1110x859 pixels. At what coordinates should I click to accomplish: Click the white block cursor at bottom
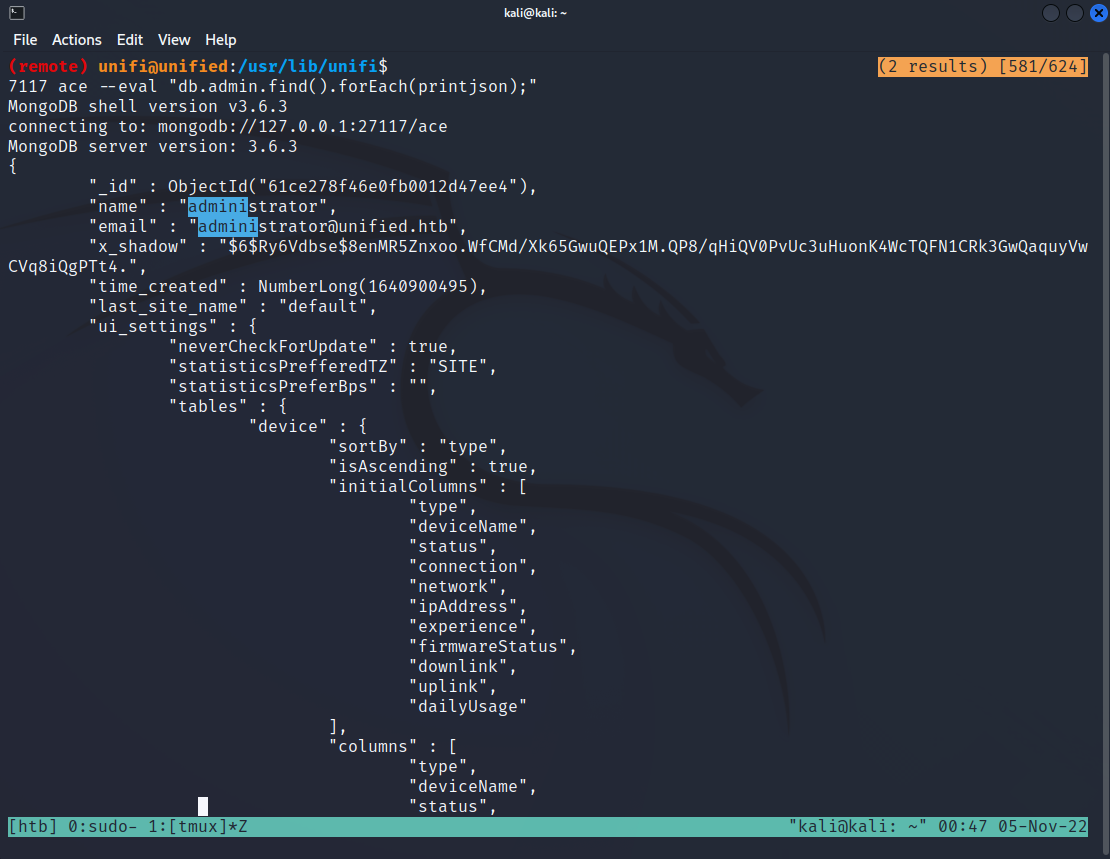coord(203,807)
